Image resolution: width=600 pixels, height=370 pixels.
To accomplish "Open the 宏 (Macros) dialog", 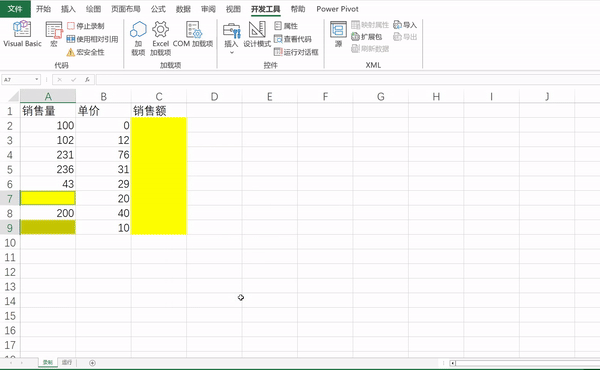I will pos(54,34).
